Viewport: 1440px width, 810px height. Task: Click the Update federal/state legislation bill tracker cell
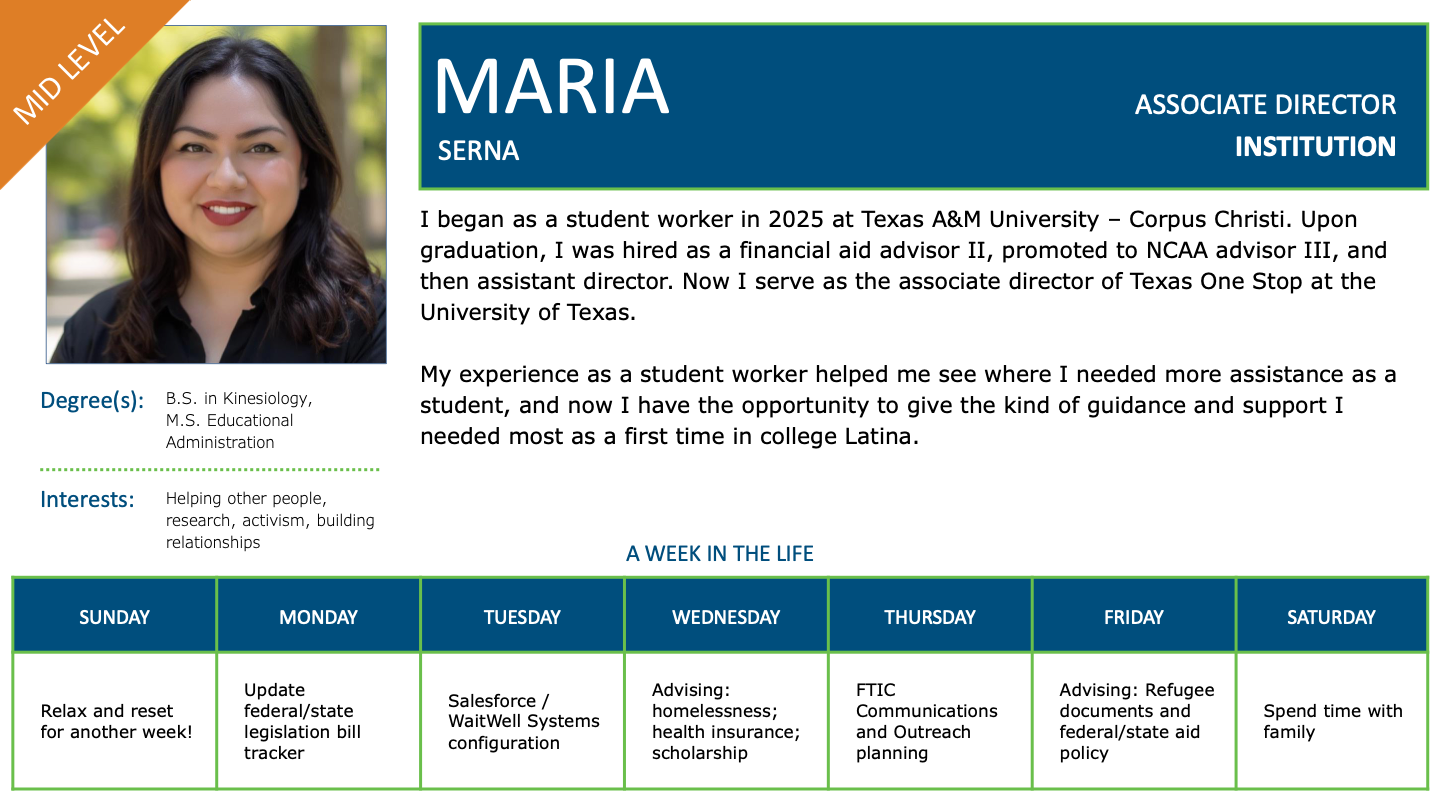(319, 721)
